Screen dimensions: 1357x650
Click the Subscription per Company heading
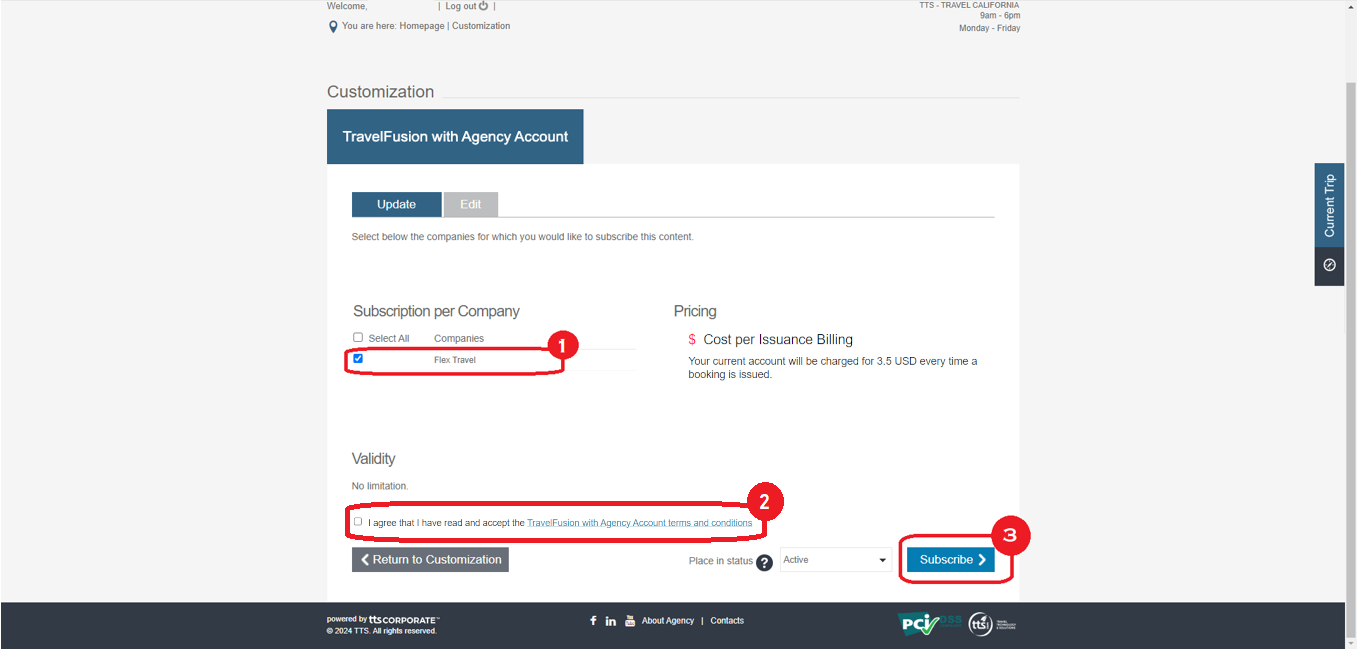(436, 311)
